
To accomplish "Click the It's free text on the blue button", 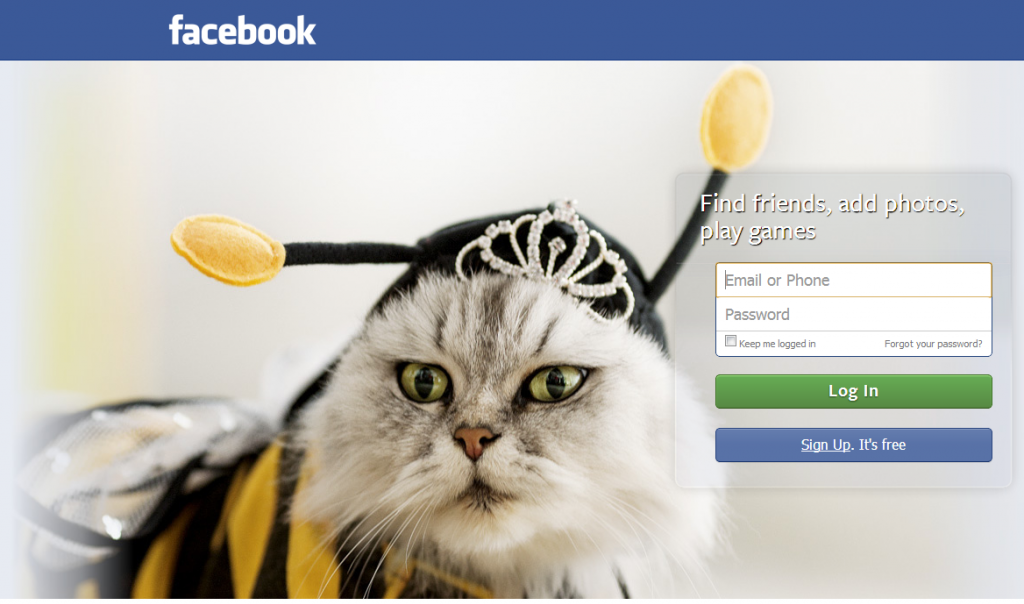I will tap(882, 445).
